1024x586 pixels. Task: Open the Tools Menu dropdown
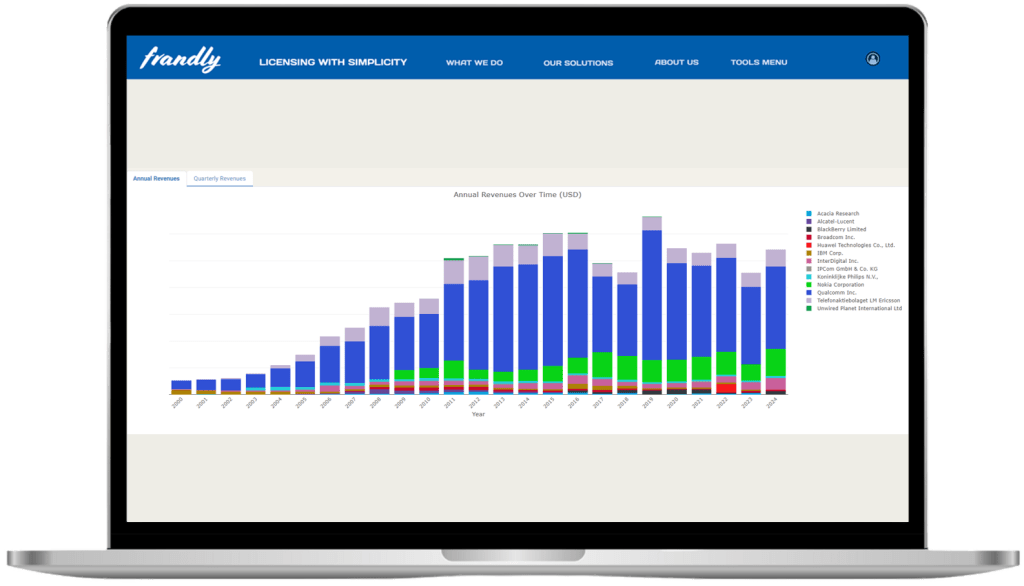click(758, 62)
